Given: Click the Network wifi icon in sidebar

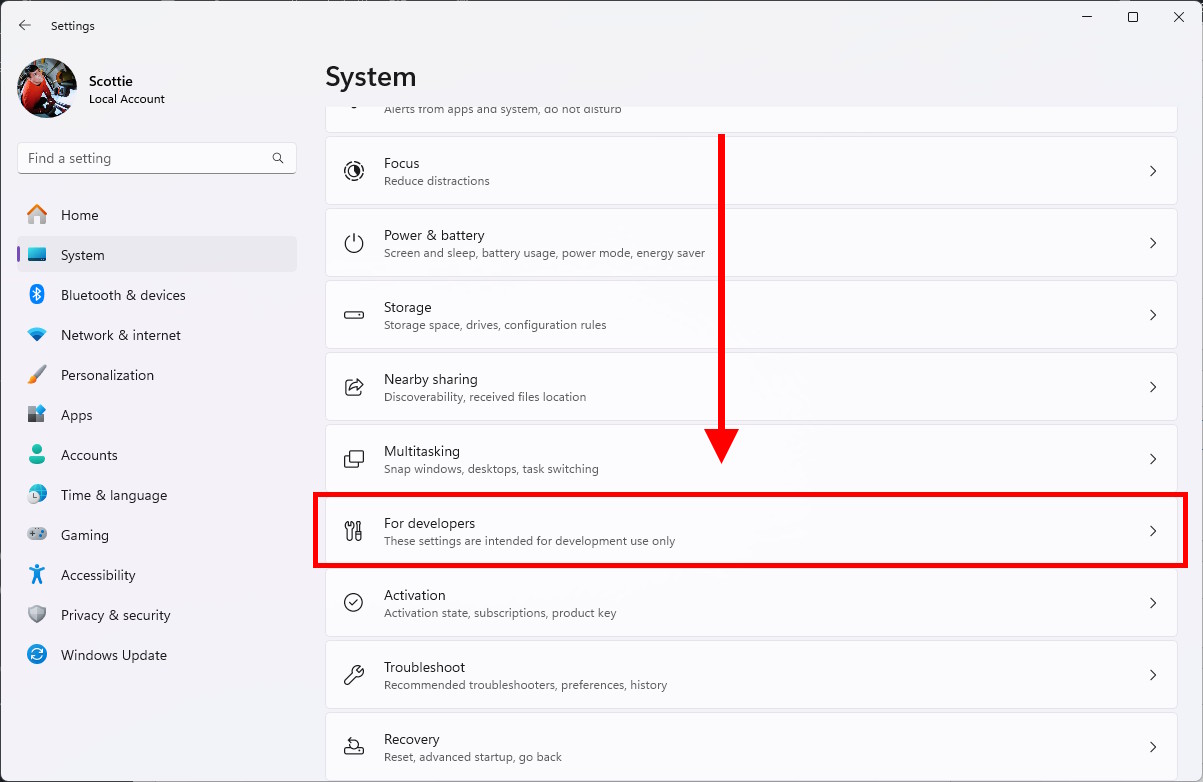Looking at the screenshot, I should (37, 335).
